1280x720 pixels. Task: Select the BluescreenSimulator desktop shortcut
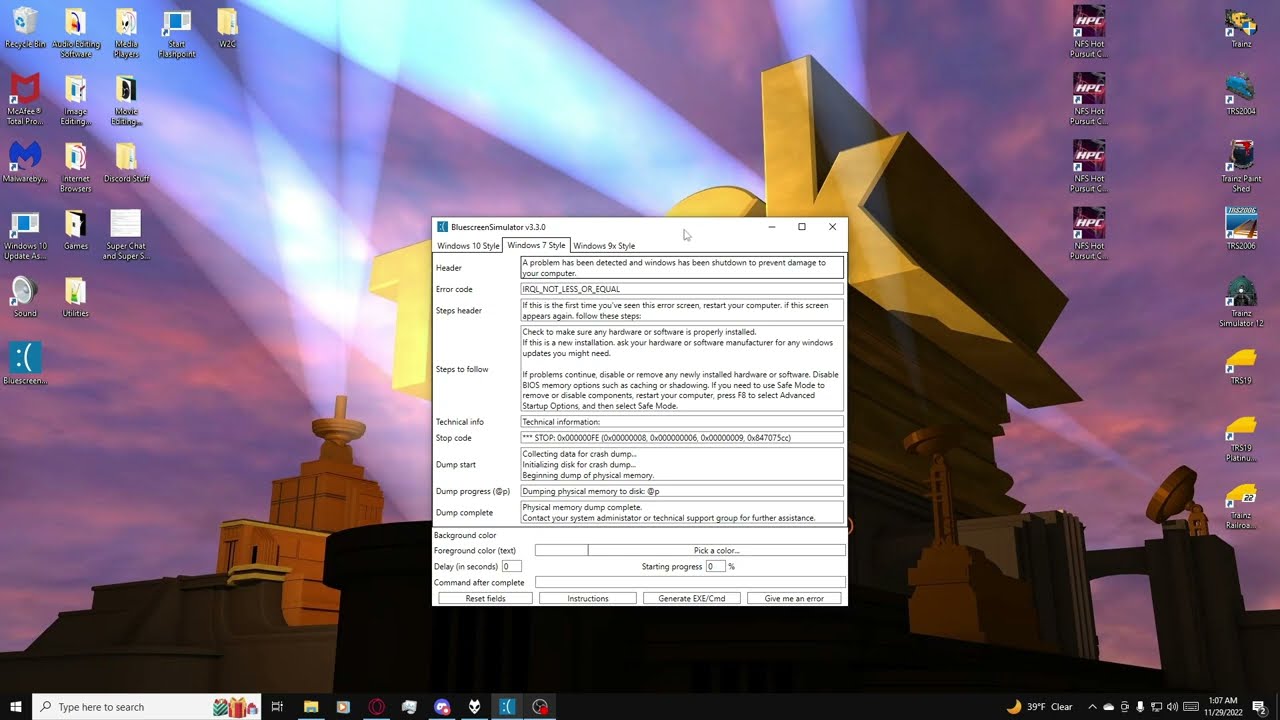tap(25, 363)
